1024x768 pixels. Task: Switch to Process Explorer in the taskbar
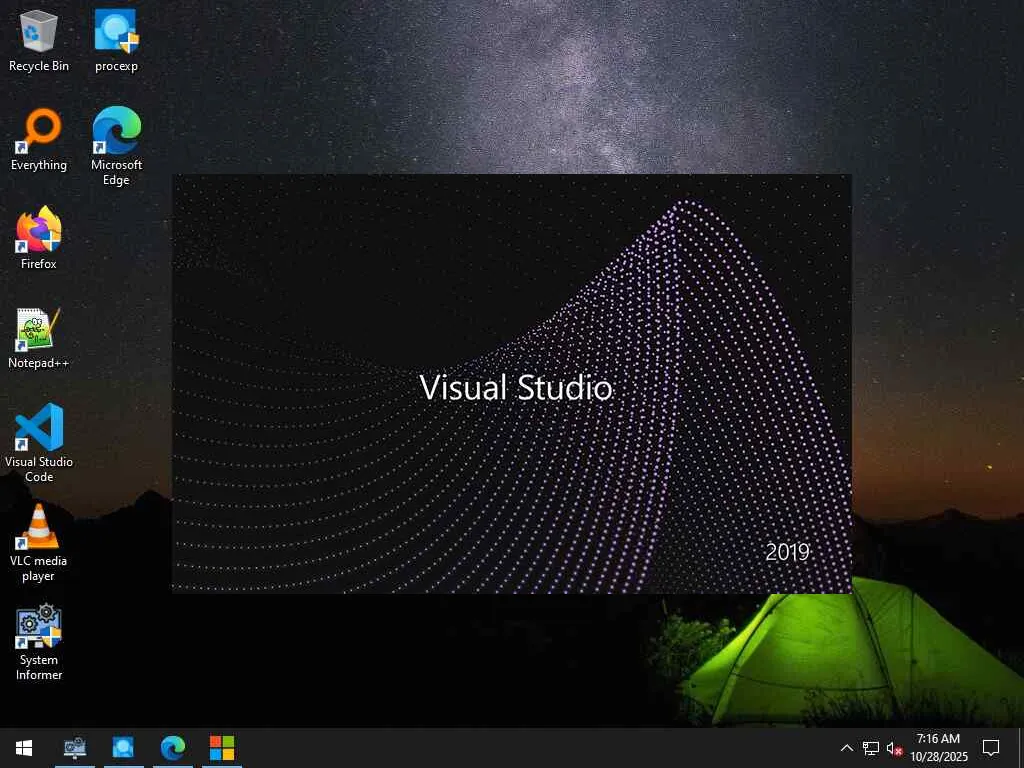coord(123,748)
